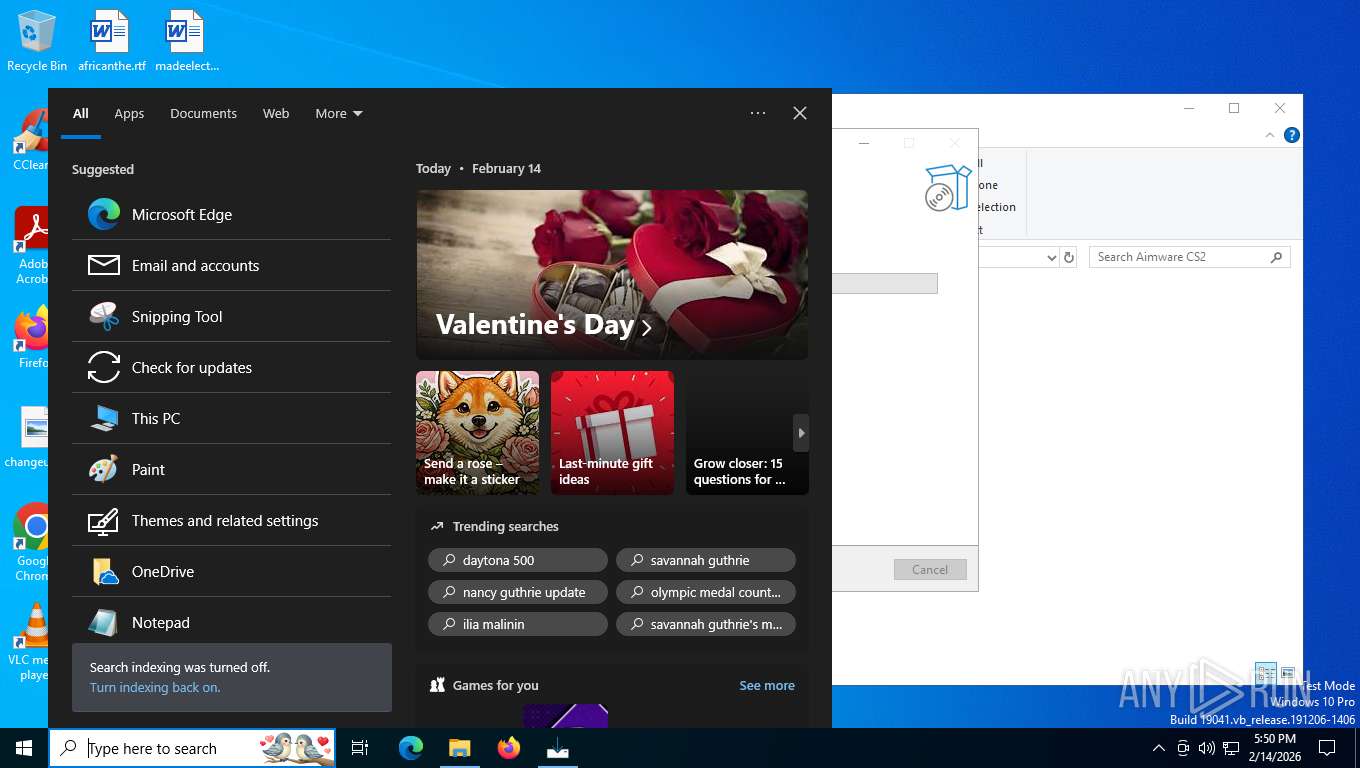This screenshot has width=1360, height=768.
Task: Collapse the Explorer ribbon chevron
Action: (1270, 135)
